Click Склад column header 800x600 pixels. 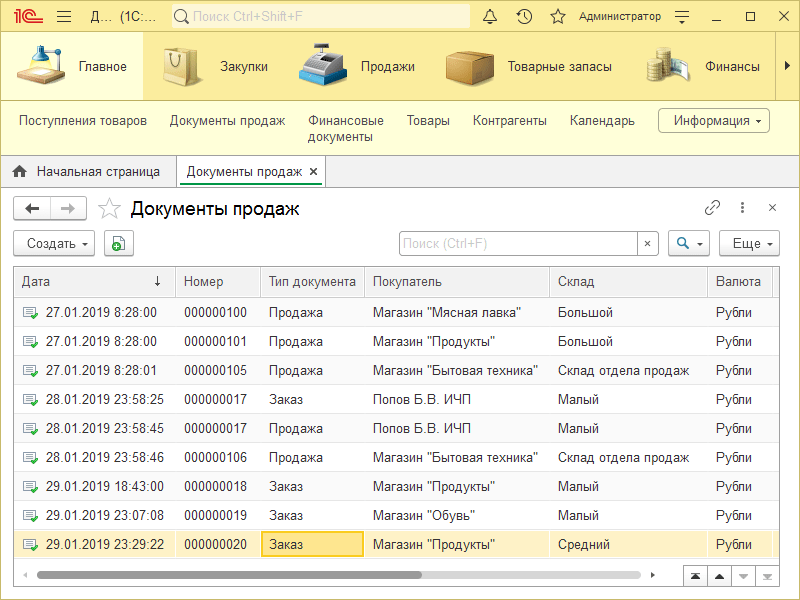(629, 282)
